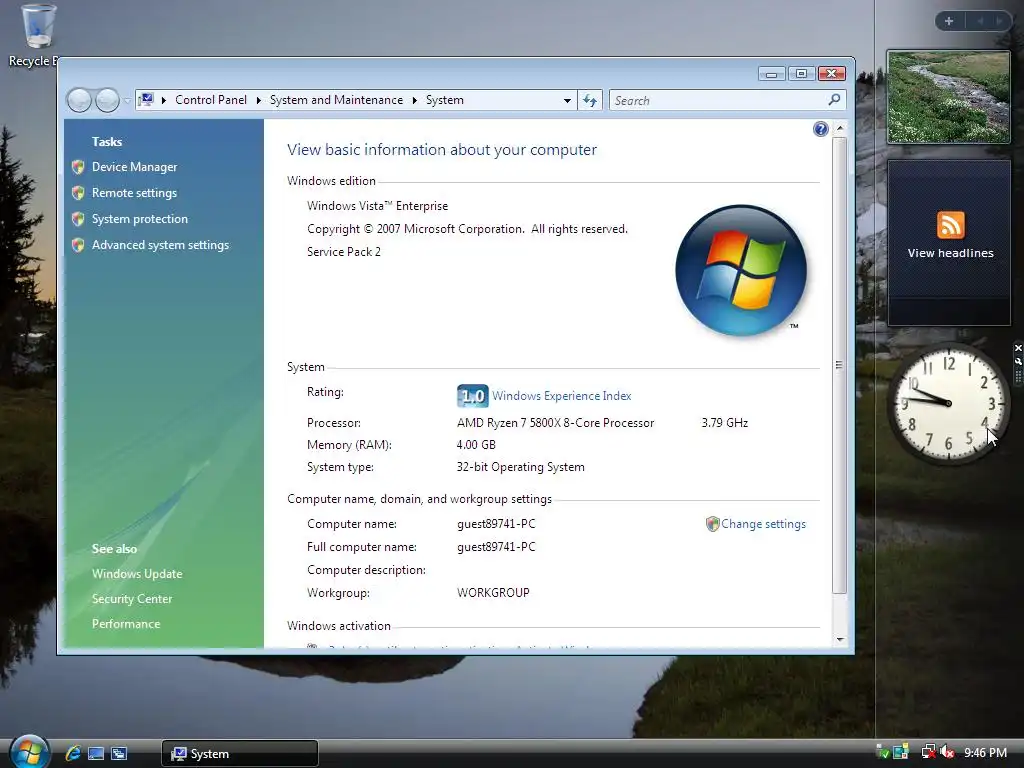Click the disconnected network tray icon
The image size is (1024, 768).
point(928,752)
